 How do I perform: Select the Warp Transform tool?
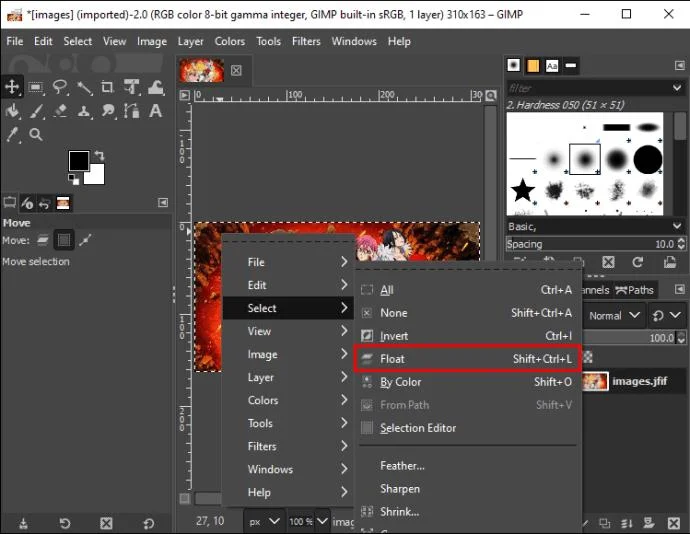click(156, 87)
